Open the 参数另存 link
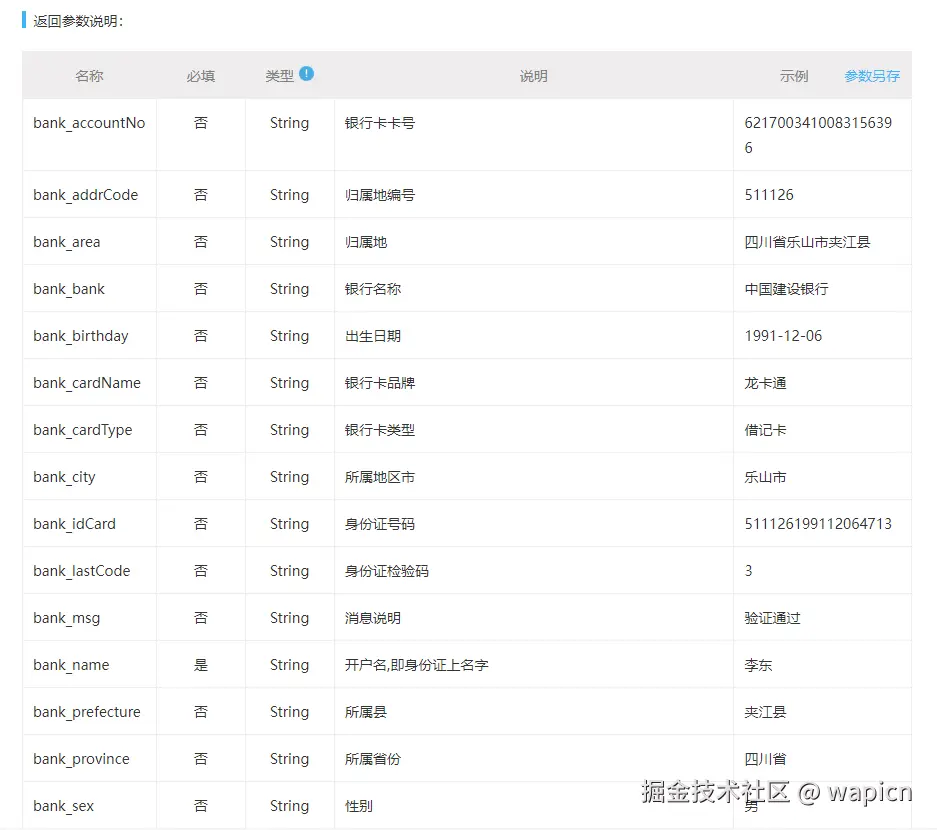Viewport: 937px width, 830px height. (873, 75)
